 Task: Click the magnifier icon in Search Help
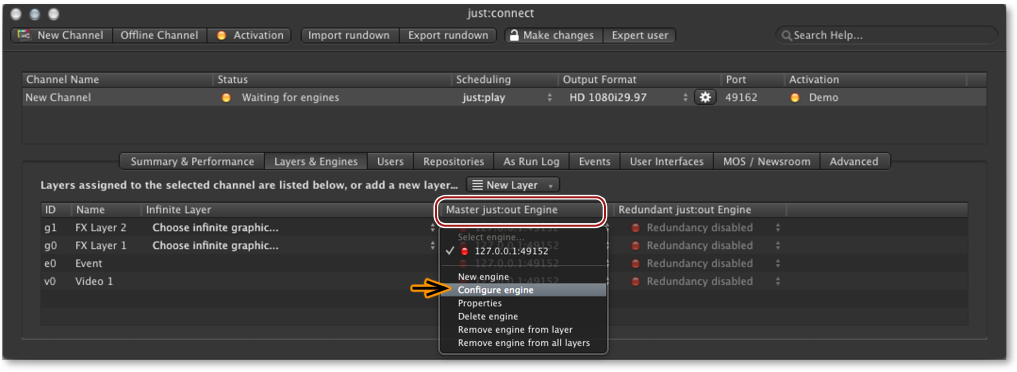click(787, 36)
